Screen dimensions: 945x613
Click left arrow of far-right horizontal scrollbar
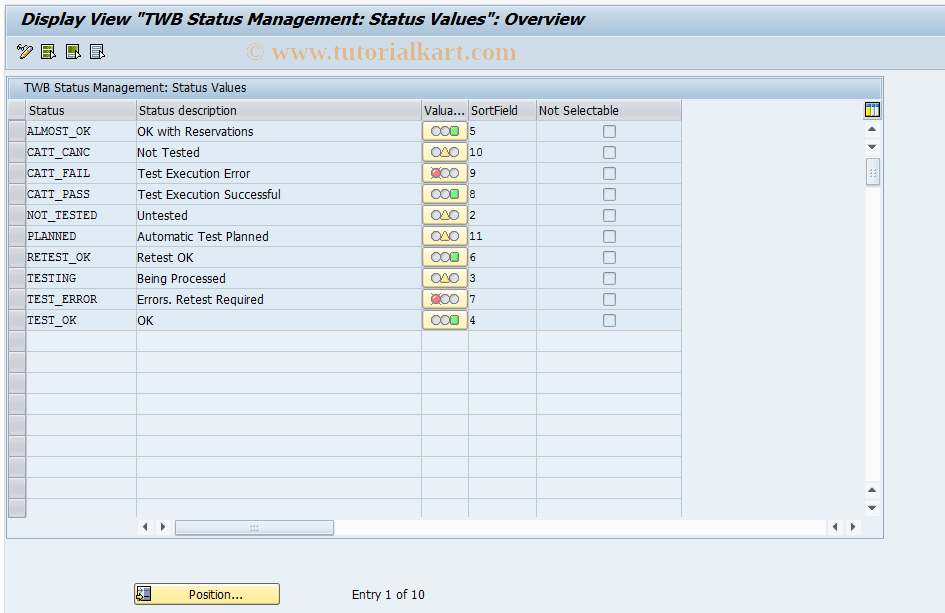pos(835,527)
